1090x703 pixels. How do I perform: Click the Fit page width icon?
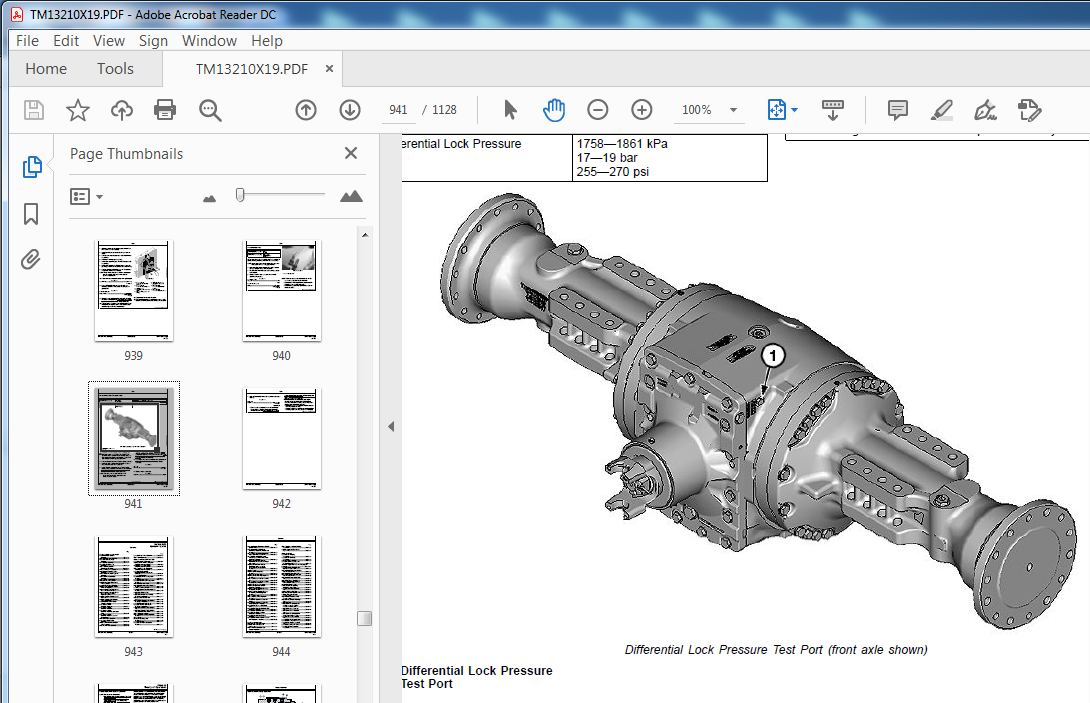pyautogui.click(x=776, y=110)
